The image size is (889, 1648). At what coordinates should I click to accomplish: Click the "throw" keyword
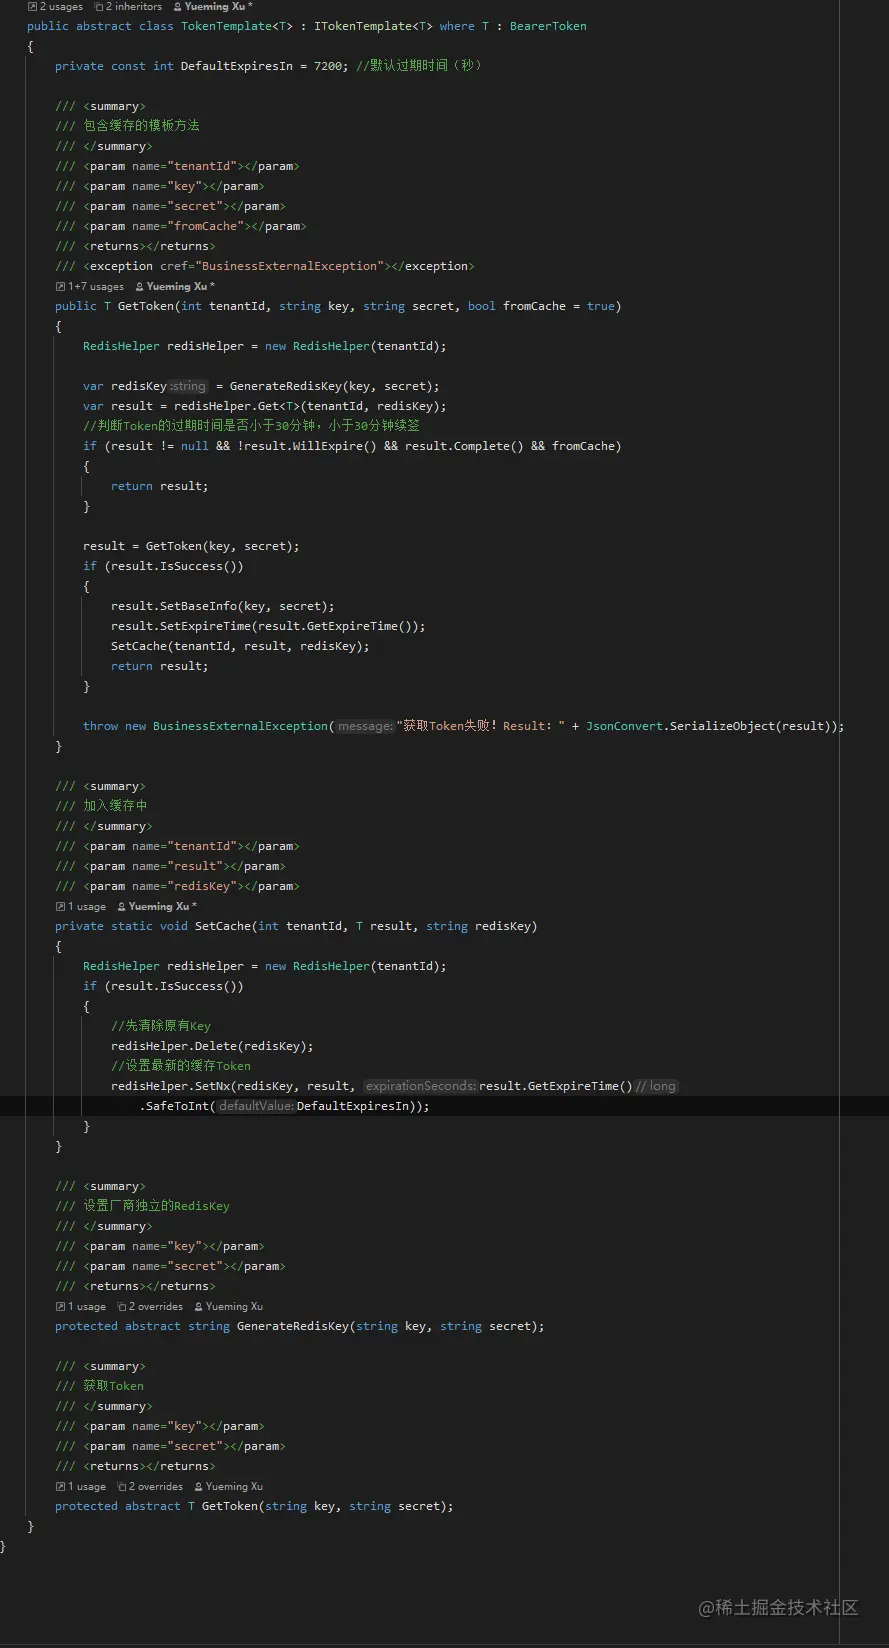[x=100, y=726]
